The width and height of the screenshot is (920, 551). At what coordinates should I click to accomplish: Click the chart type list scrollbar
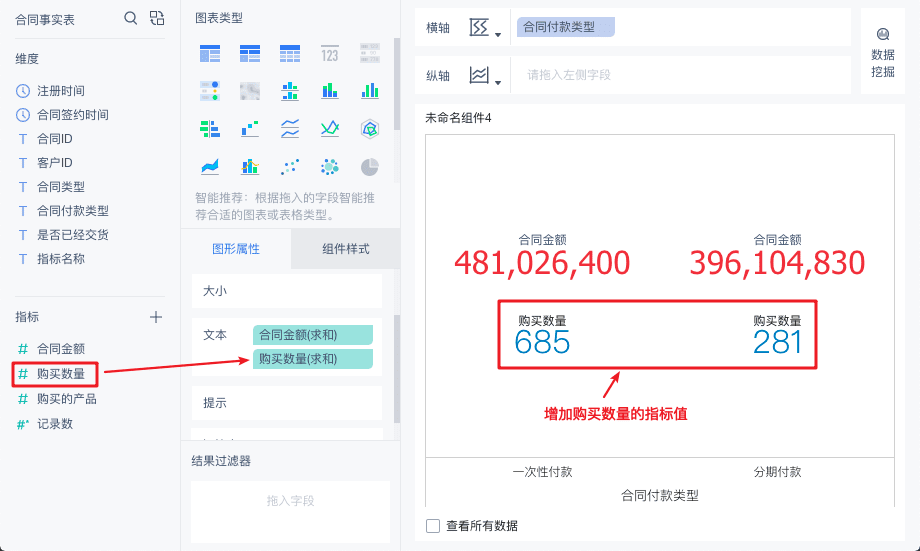coord(397,84)
